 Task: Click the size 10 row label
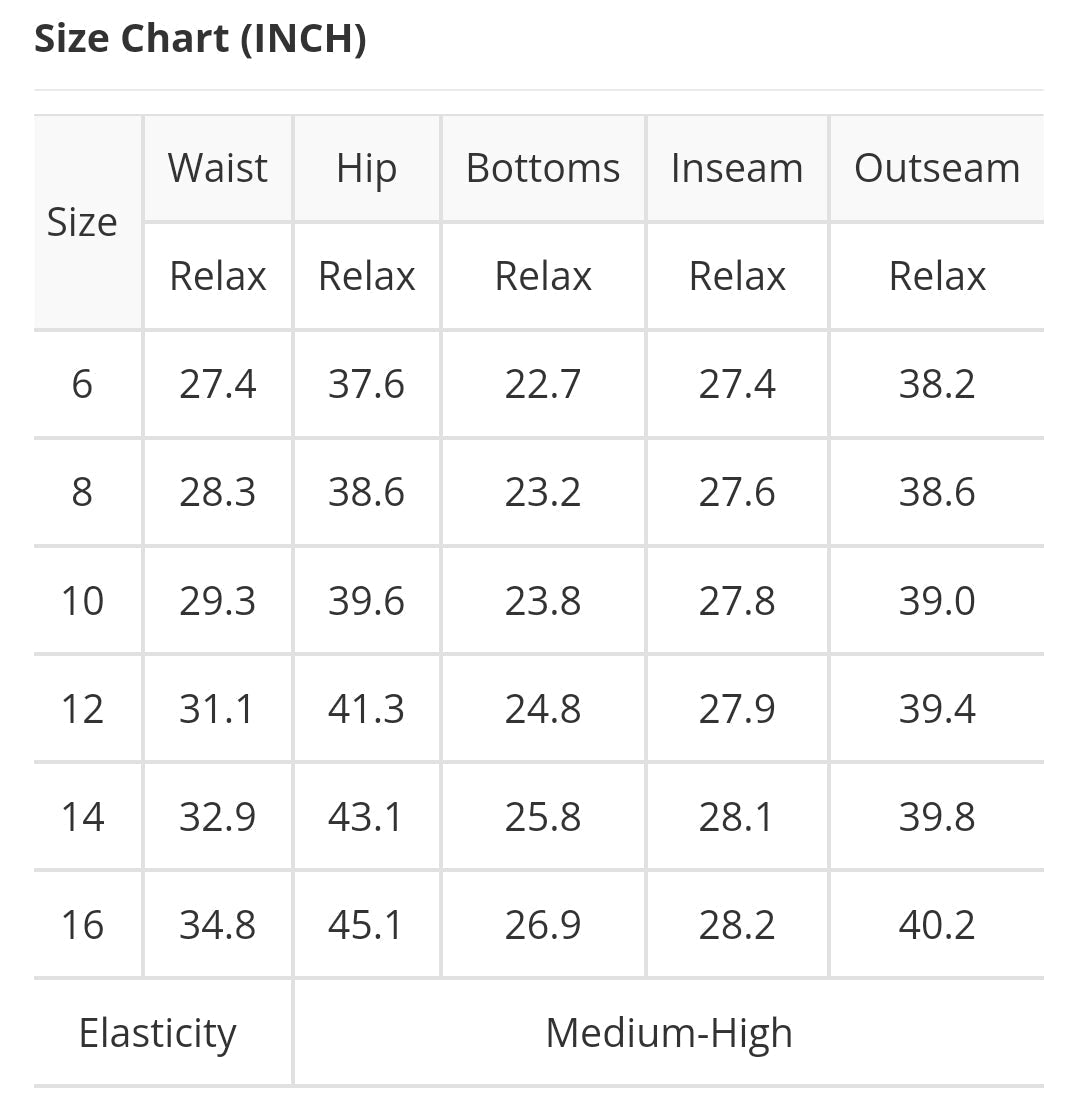click(82, 601)
